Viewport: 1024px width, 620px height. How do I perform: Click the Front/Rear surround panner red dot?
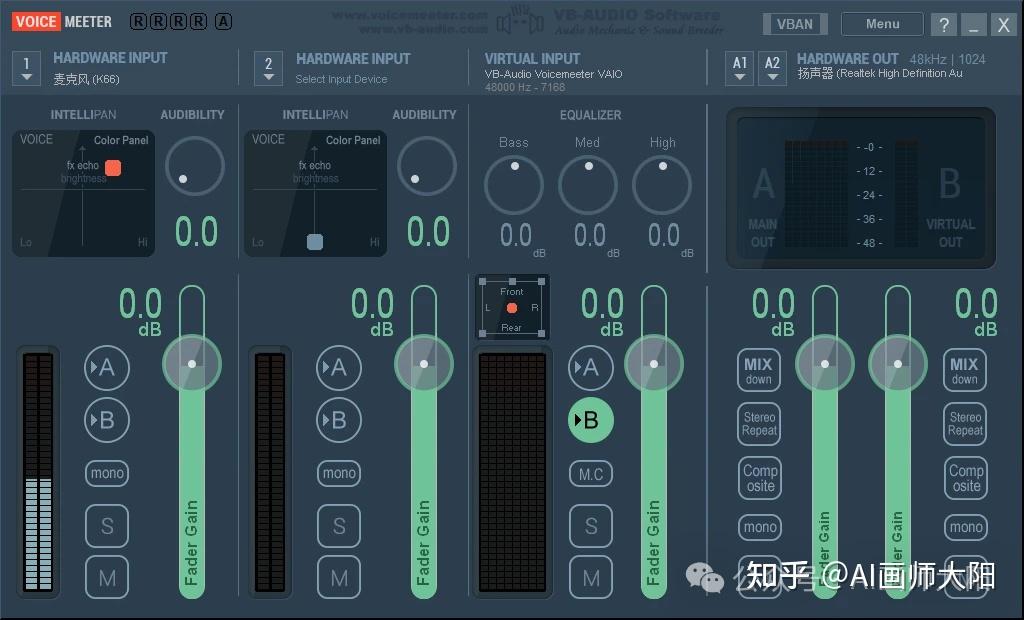click(512, 308)
